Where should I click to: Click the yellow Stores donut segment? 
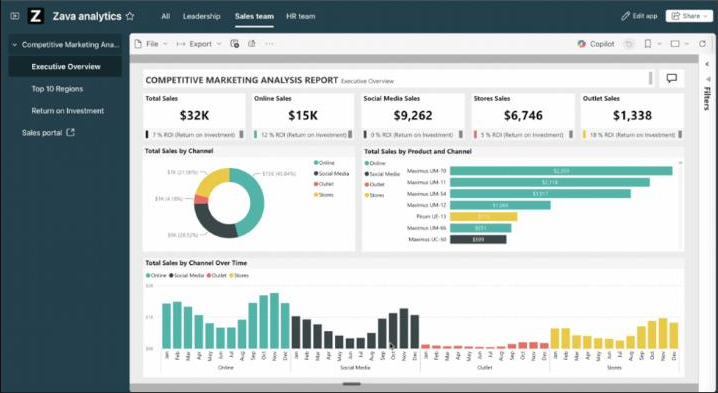[210, 181]
